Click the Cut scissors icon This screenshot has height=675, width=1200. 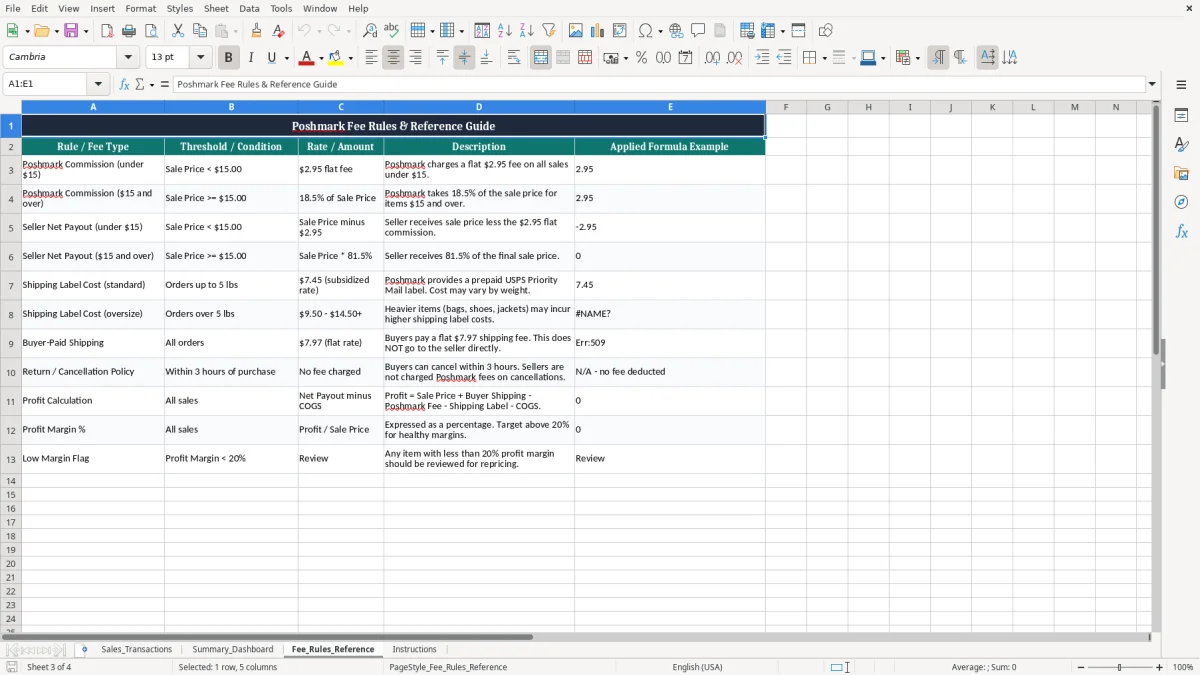pyautogui.click(x=178, y=31)
